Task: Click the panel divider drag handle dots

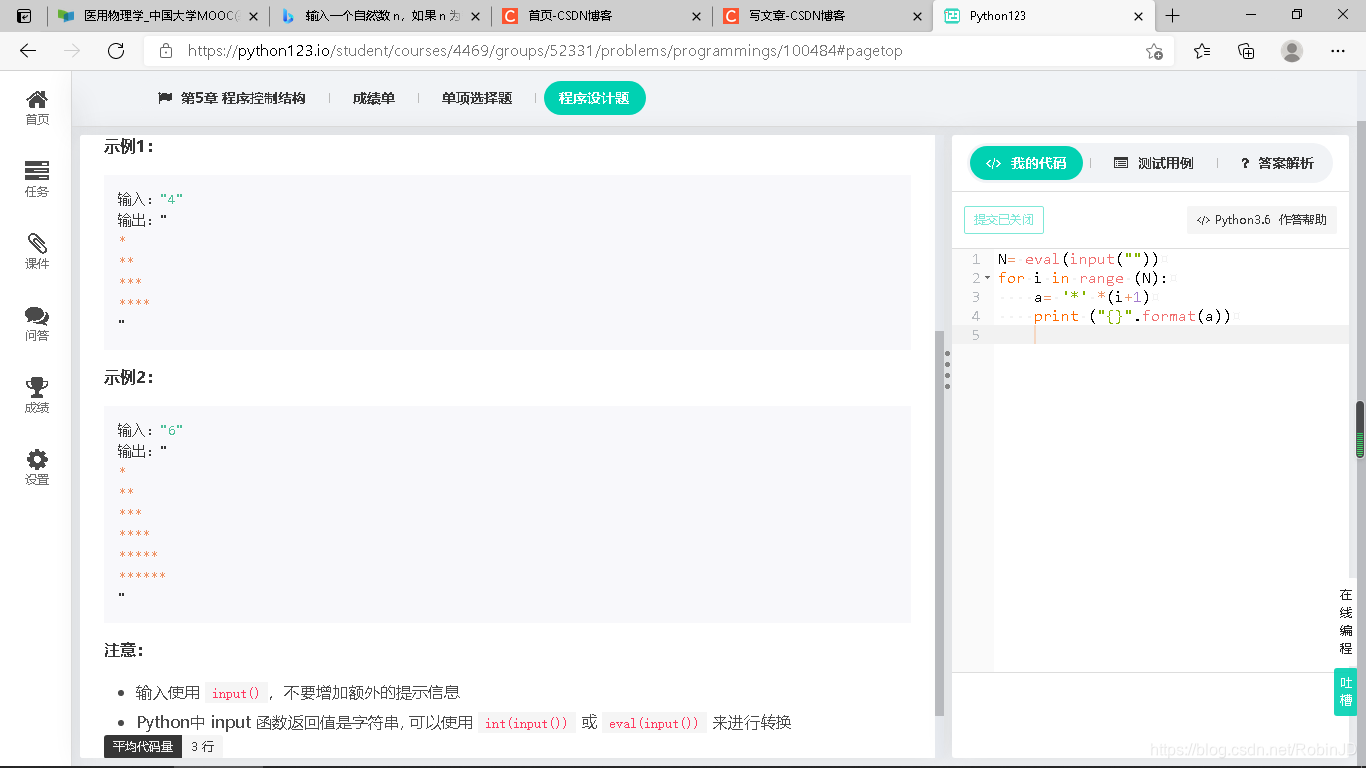Action: (947, 372)
